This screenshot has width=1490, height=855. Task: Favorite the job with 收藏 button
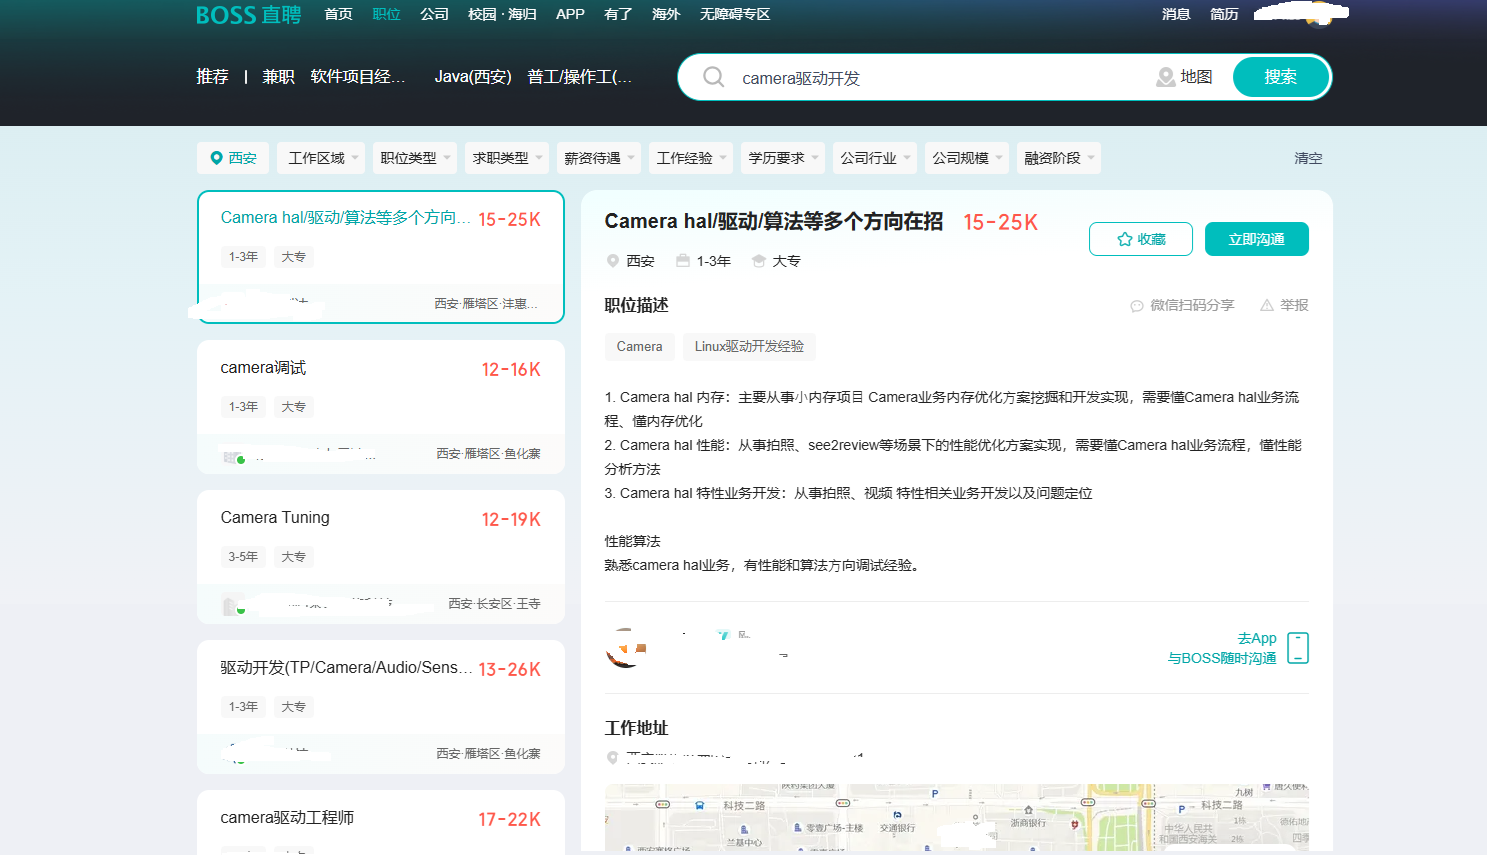pos(1141,239)
